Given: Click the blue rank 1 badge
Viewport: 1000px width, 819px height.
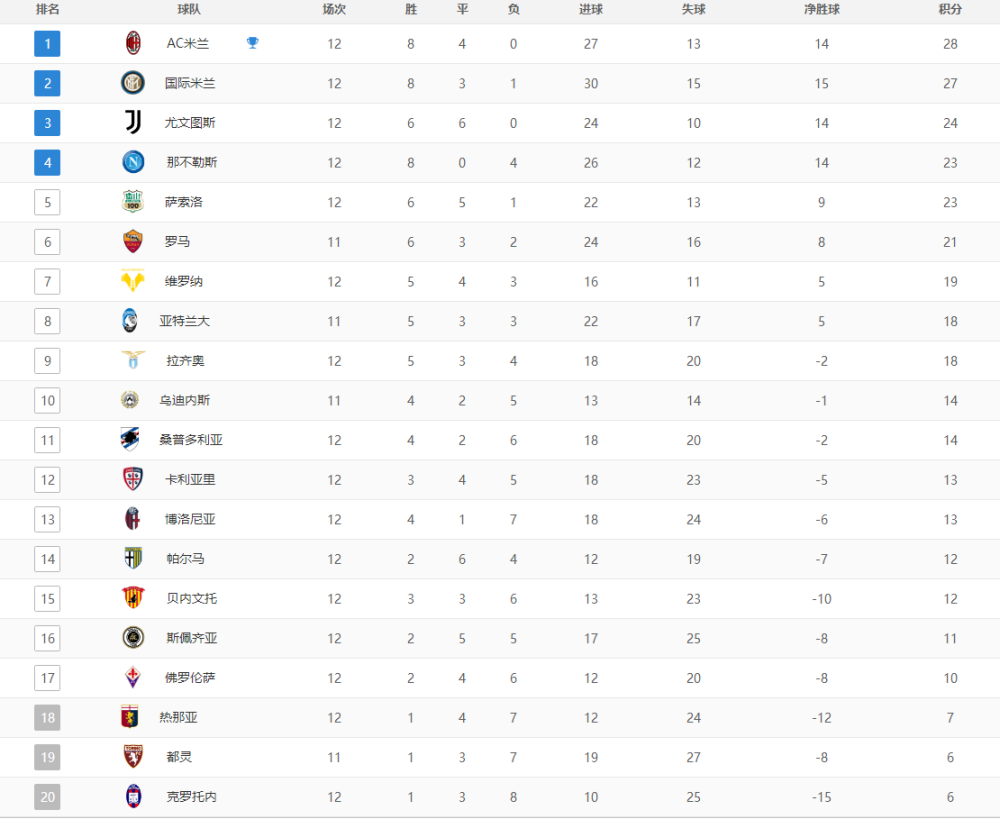Looking at the screenshot, I should tap(47, 44).
